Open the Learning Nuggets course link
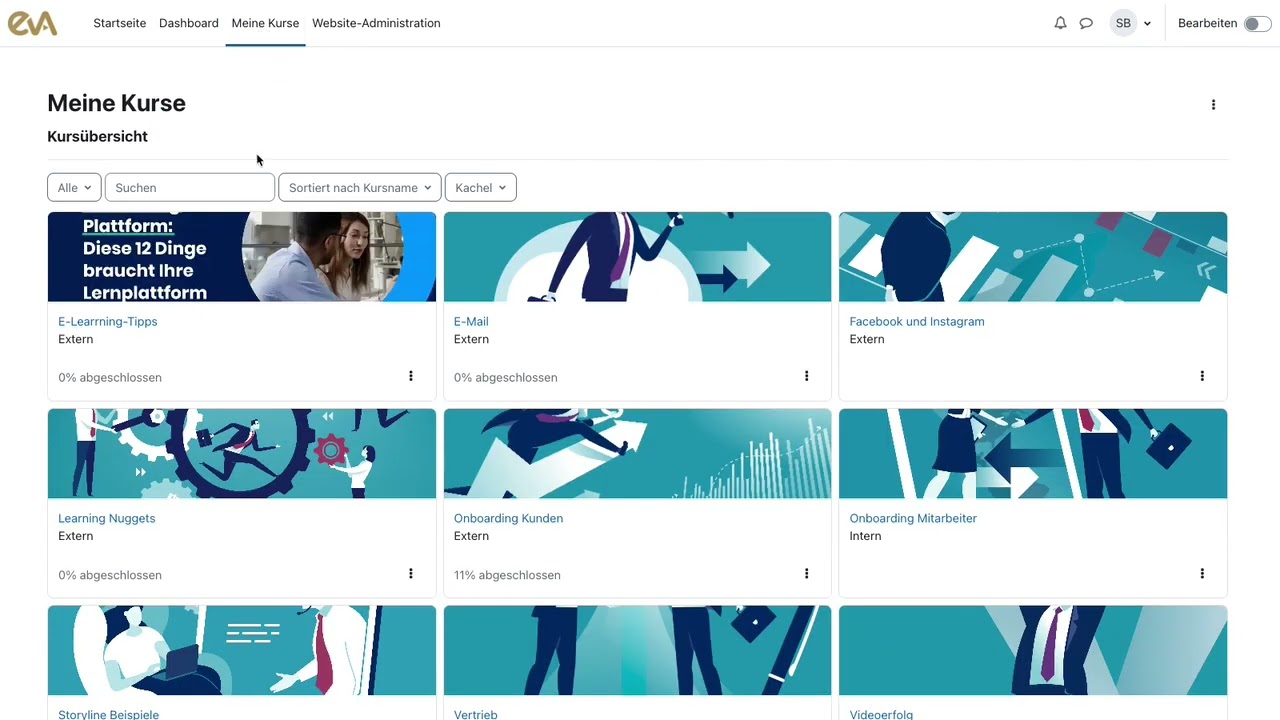The image size is (1280, 720). click(x=107, y=518)
